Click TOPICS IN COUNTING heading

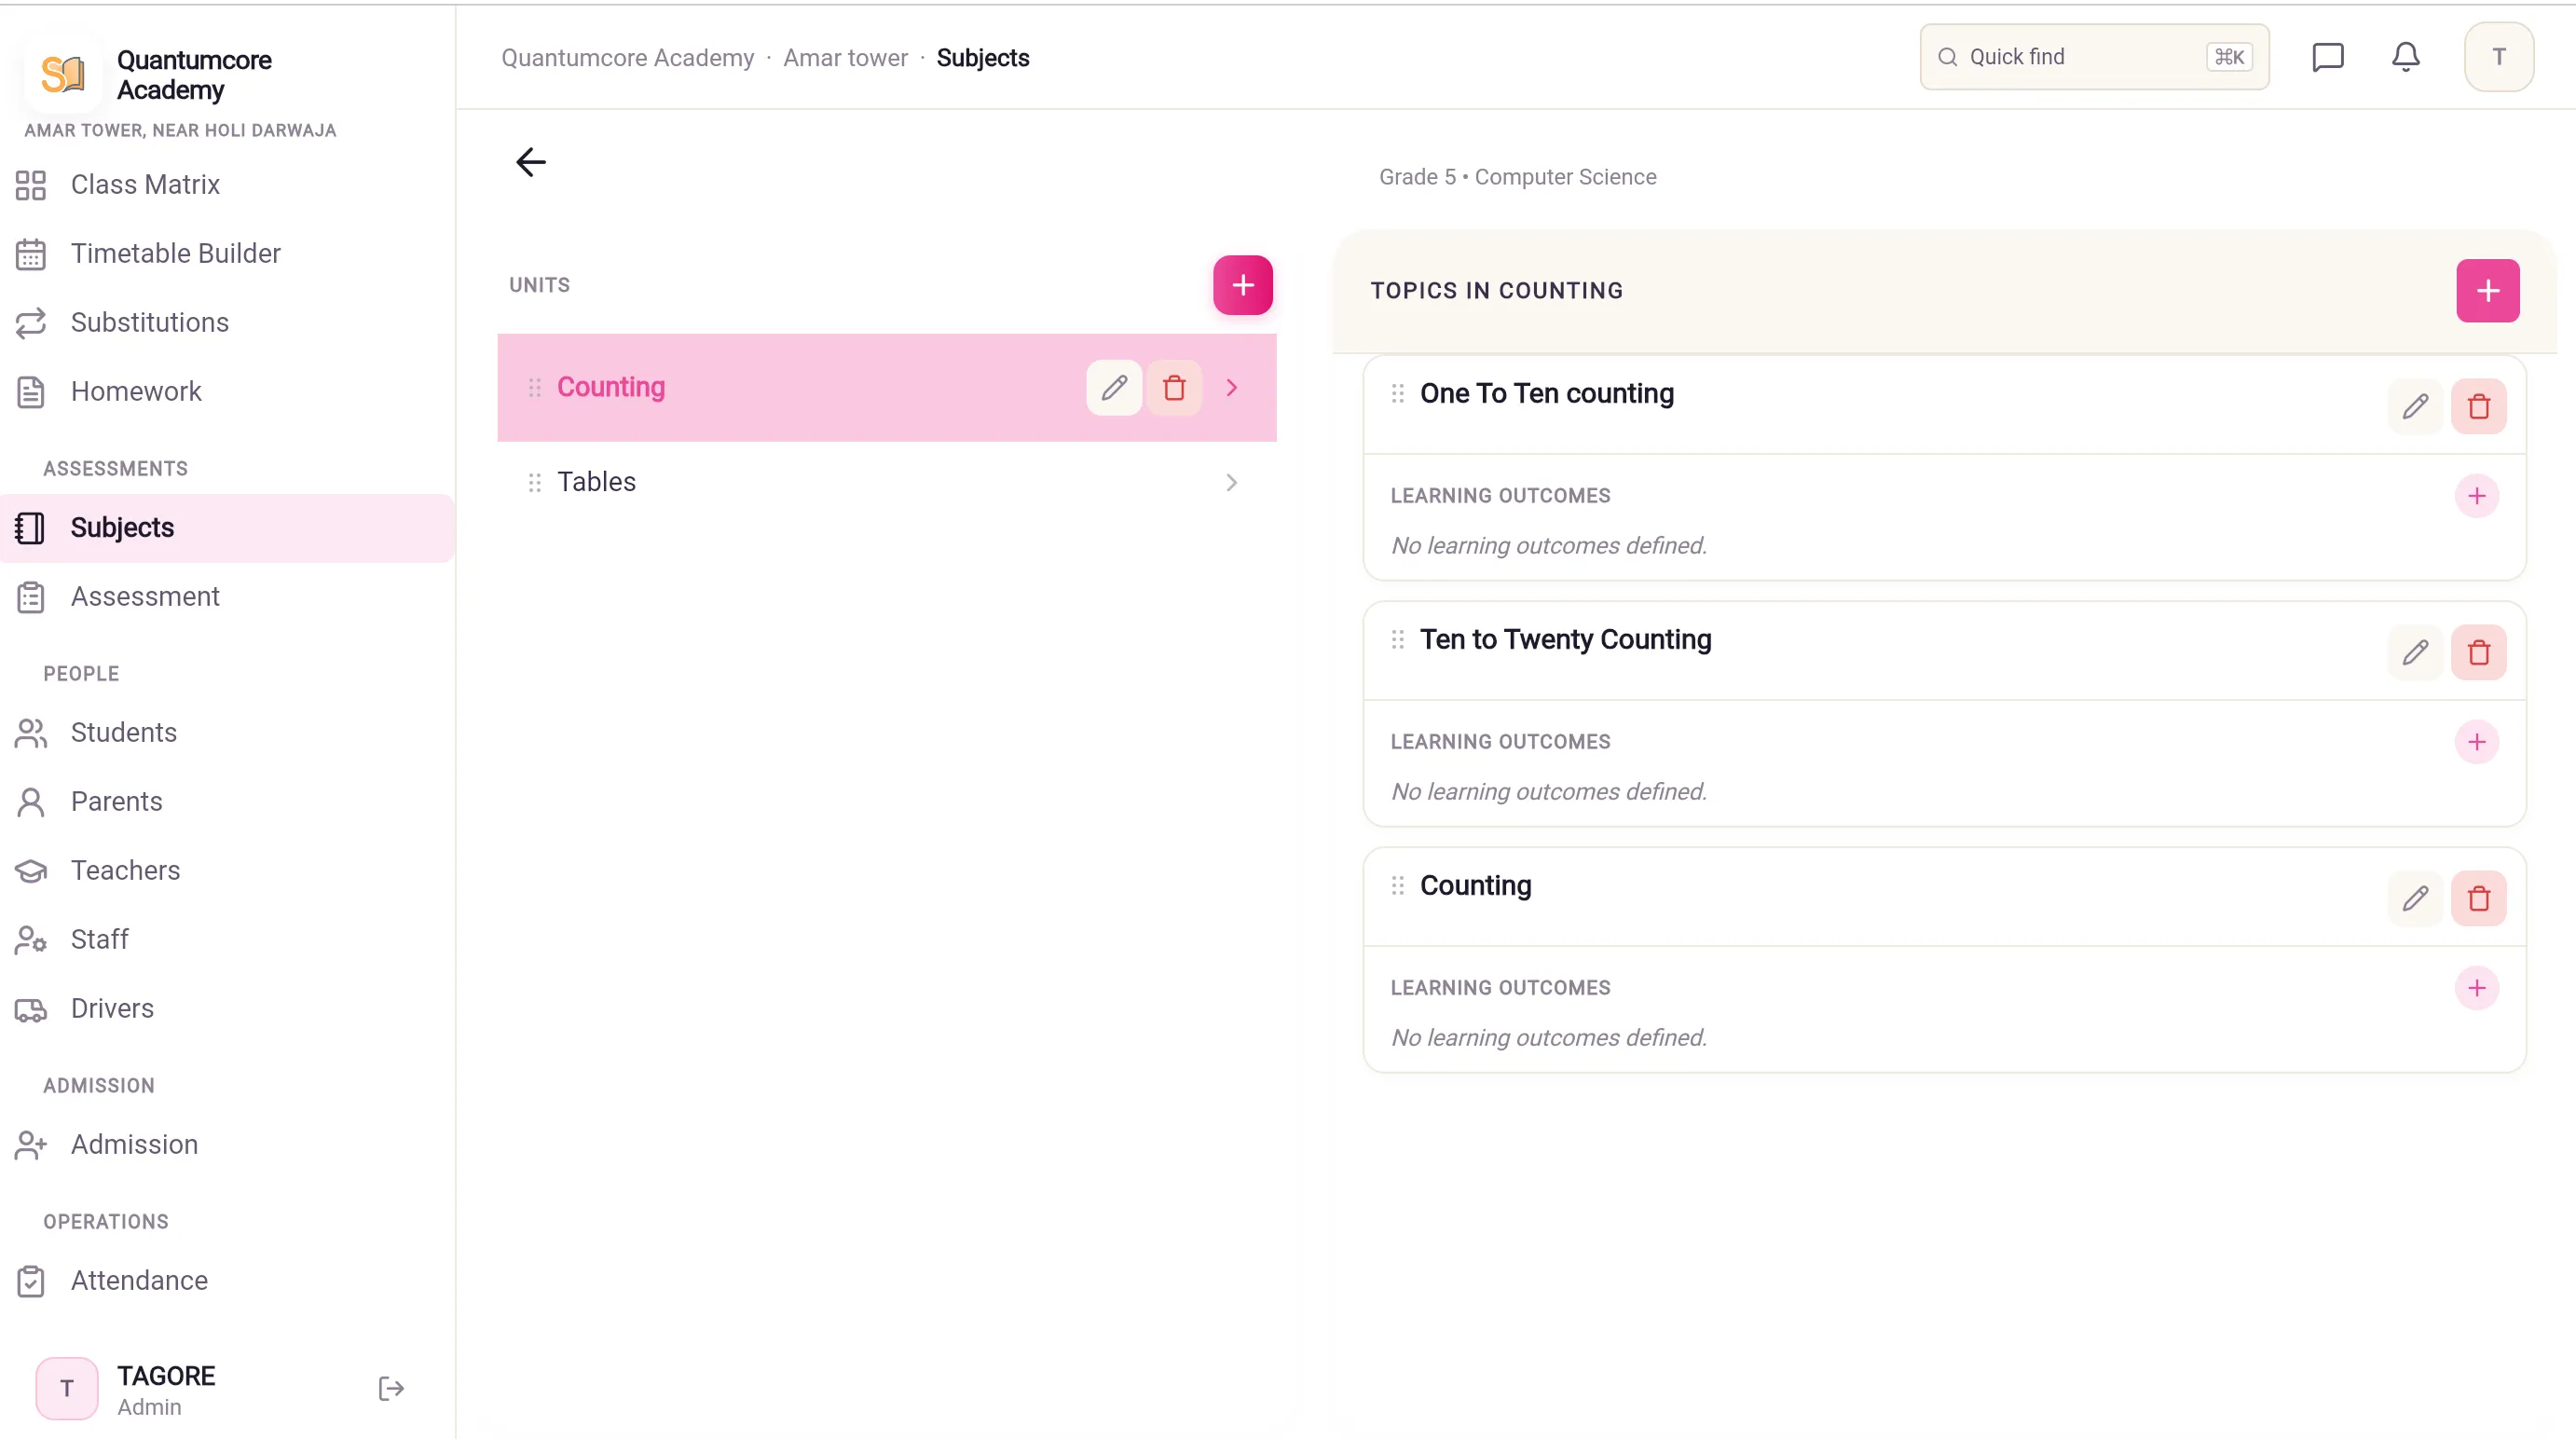[x=1497, y=291]
